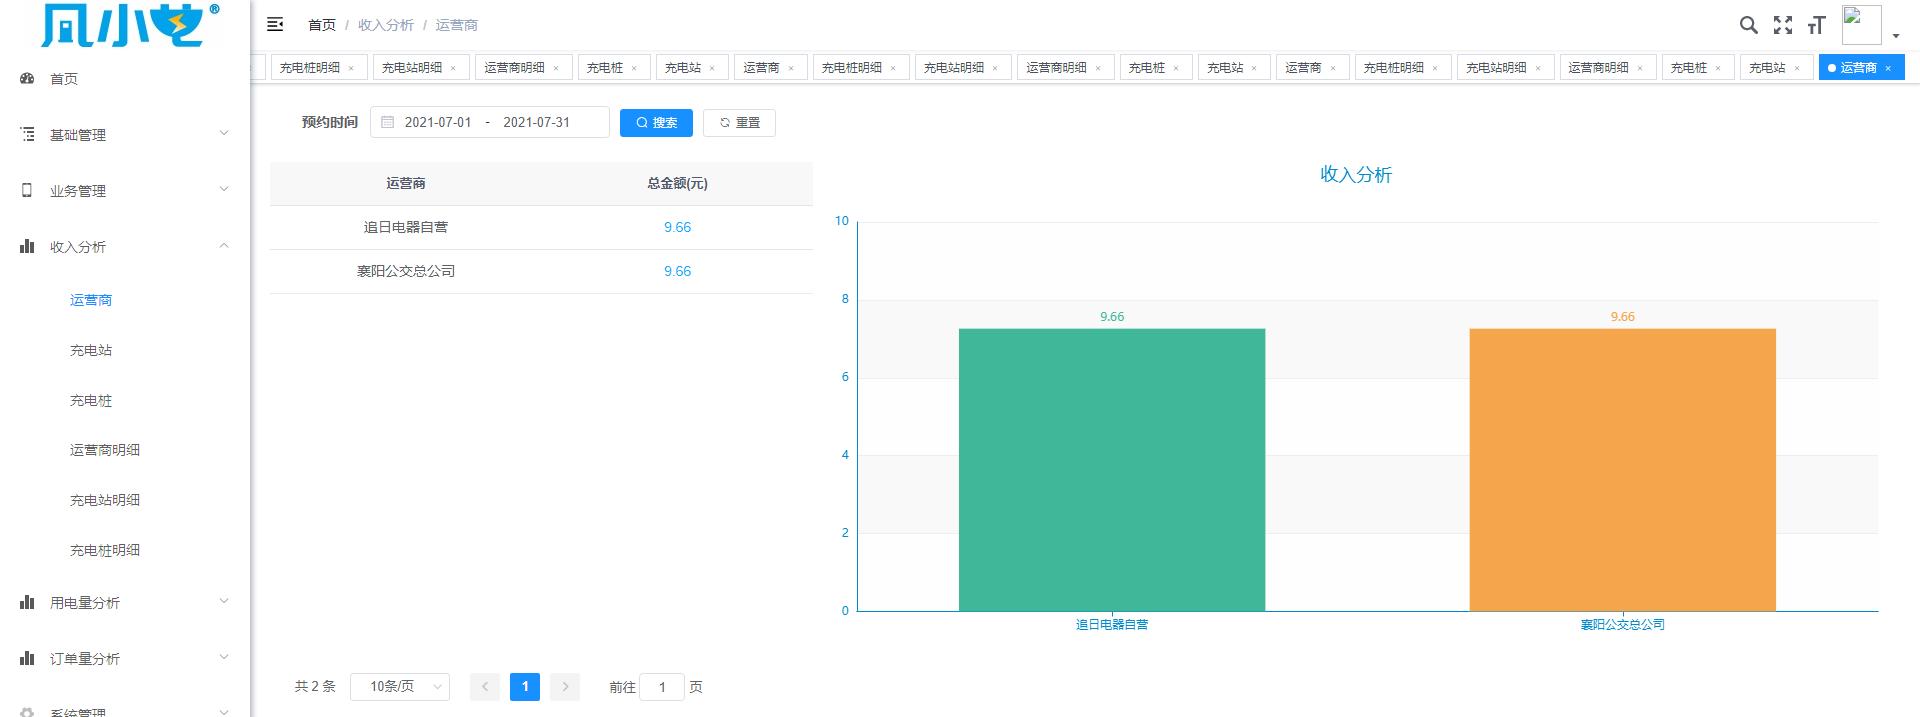Image resolution: width=1920 pixels, height=717 pixels.
Task: Close the active 运营商 tab
Action: click(1888, 68)
